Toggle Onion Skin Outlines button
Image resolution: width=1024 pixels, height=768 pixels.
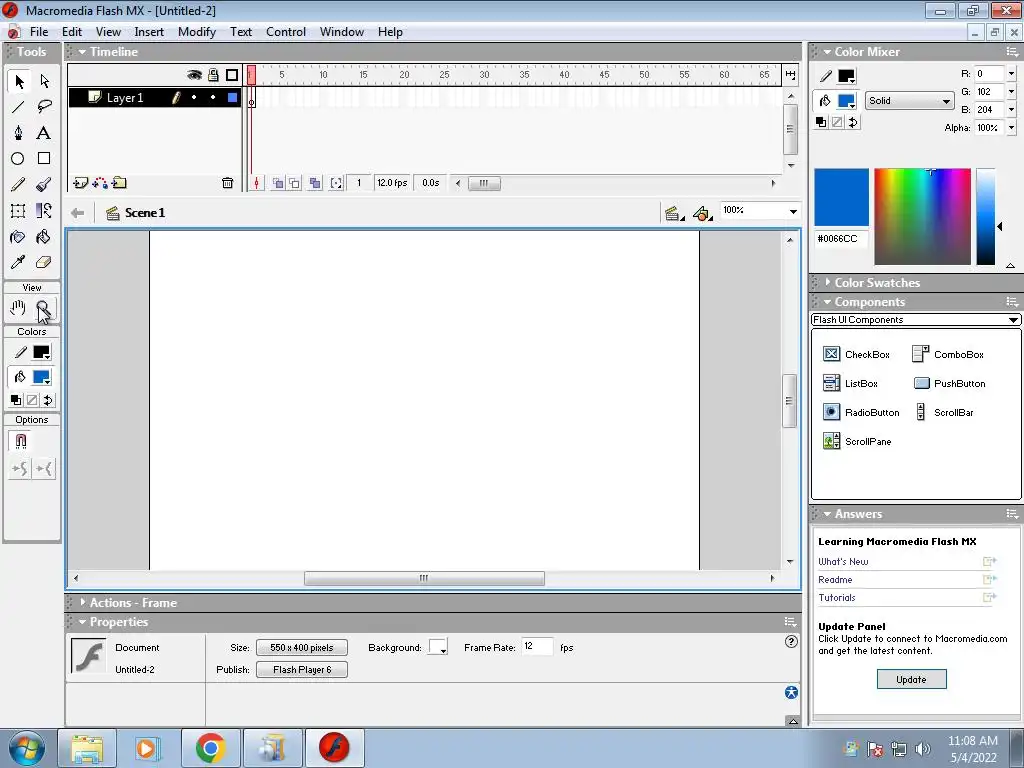tap(295, 183)
